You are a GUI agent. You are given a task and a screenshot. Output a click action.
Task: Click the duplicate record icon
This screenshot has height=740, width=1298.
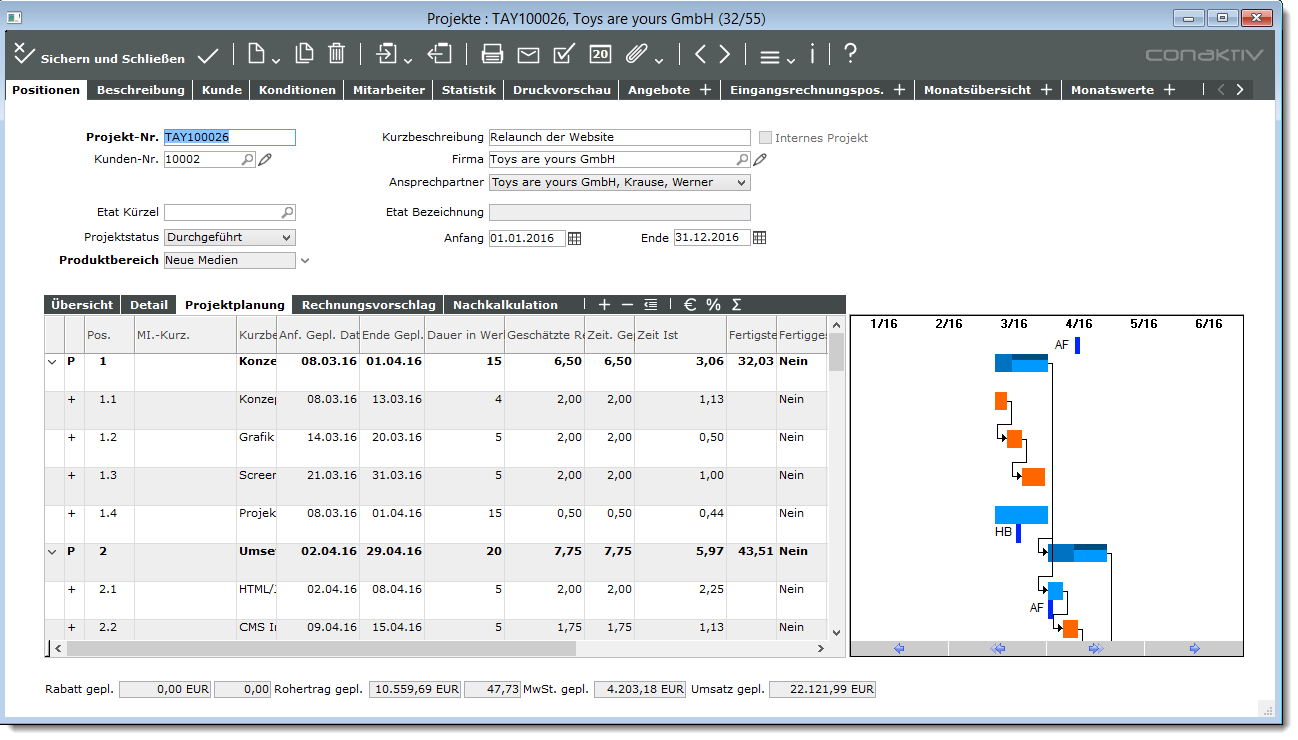[304, 54]
